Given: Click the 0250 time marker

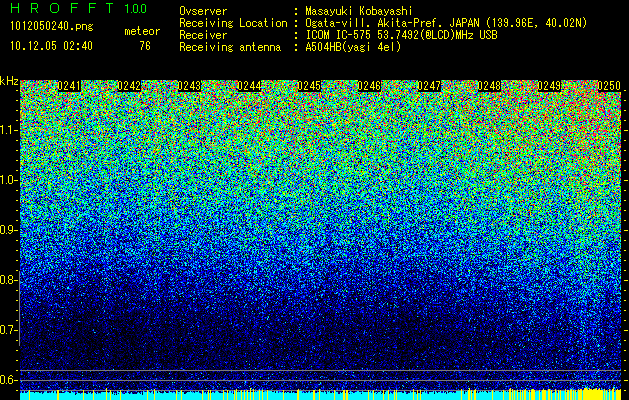Looking at the screenshot, I should 609,86.
